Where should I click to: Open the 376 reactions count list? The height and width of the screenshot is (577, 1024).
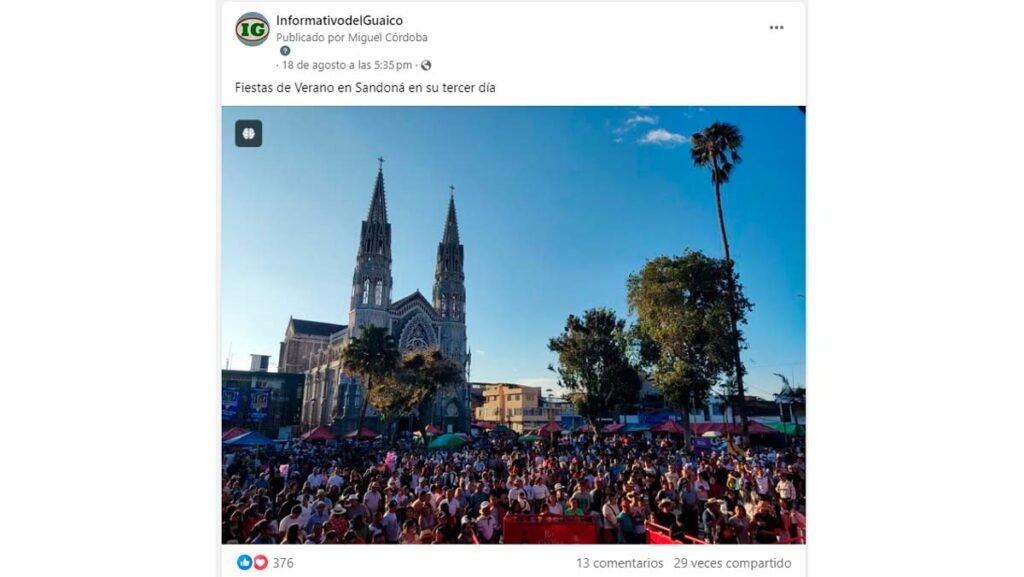(x=283, y=563)
